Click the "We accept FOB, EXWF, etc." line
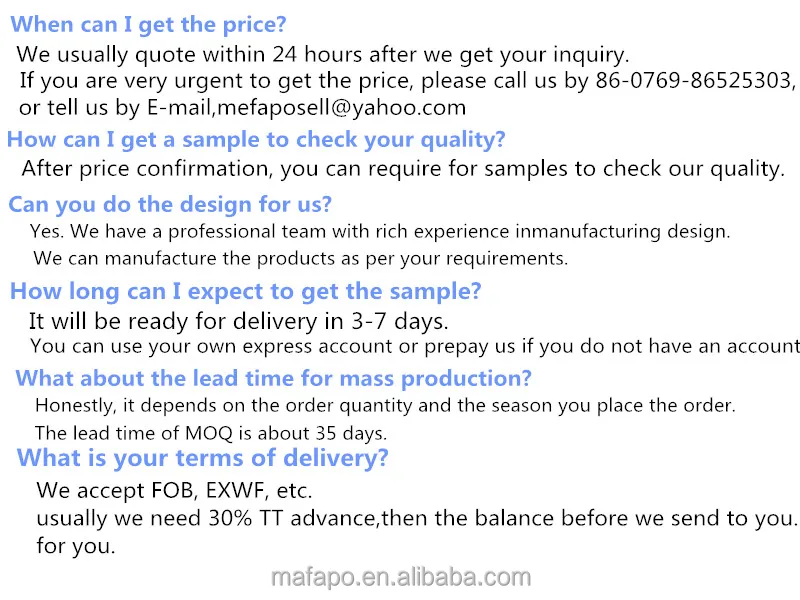Screen dimensions: 800x600 pos(174,491)
